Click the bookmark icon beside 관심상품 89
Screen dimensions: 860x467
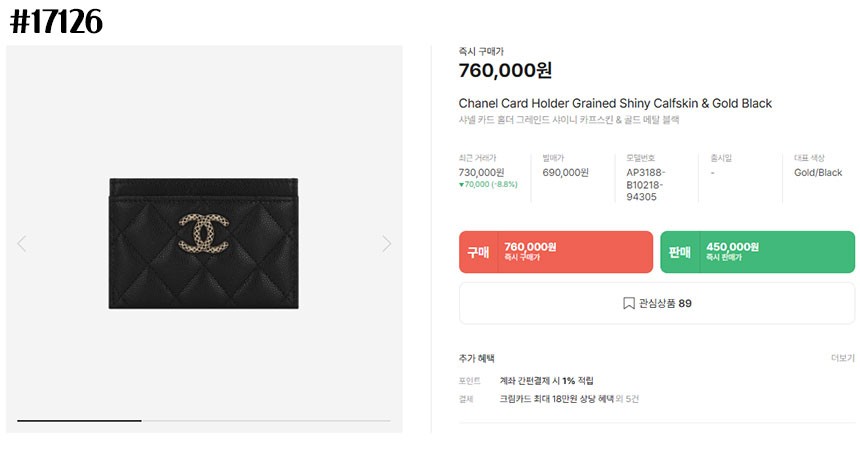pos(629,303)
